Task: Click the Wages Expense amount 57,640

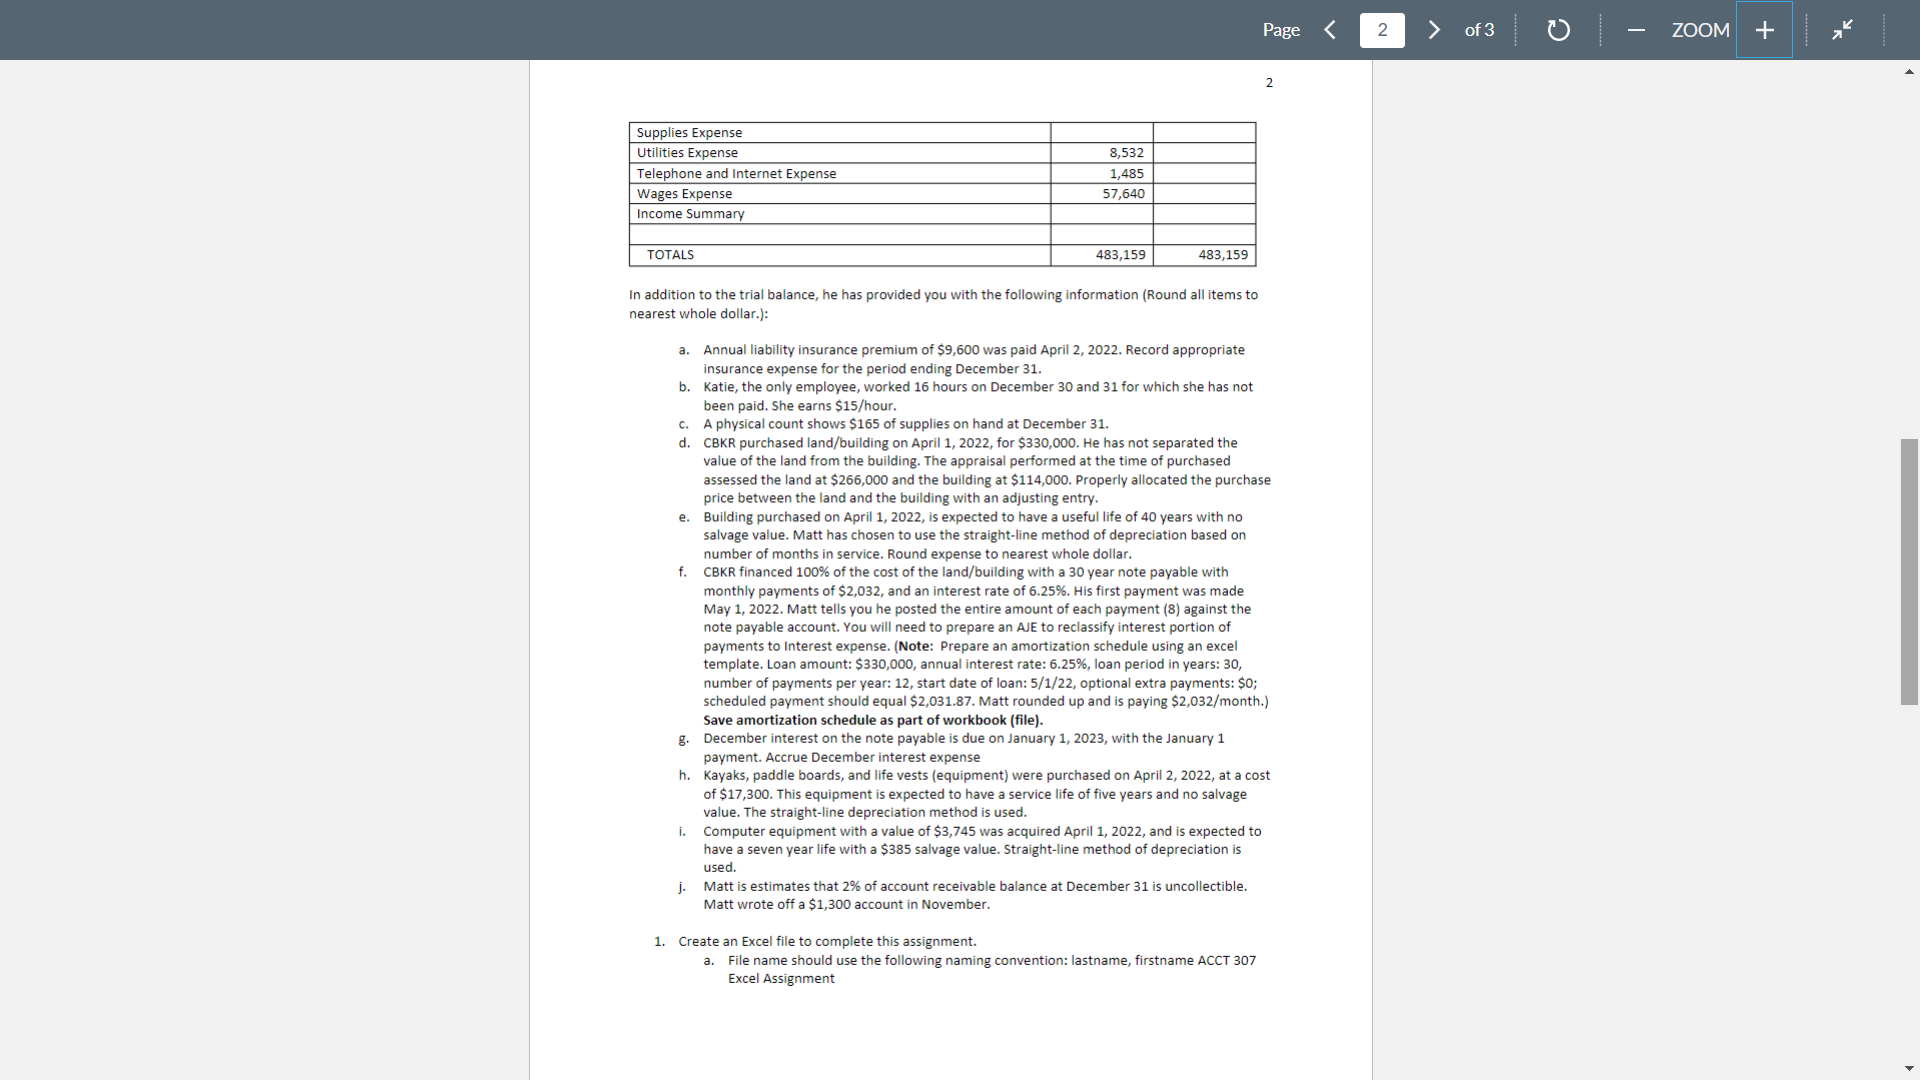Action: click(x=1123, y=194)
